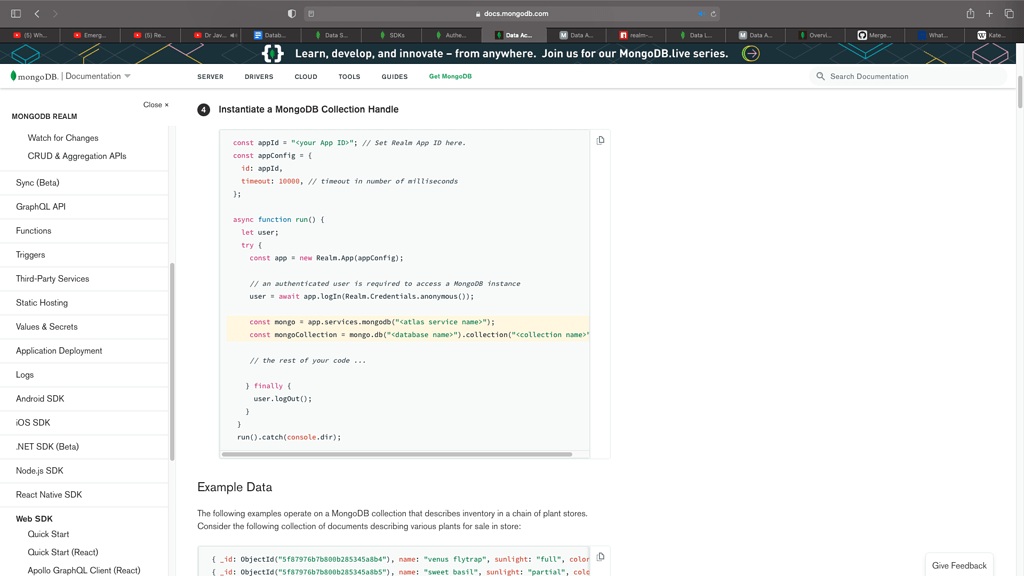
Task: Copy the collection handle code snippet
Action: point(600,141)
